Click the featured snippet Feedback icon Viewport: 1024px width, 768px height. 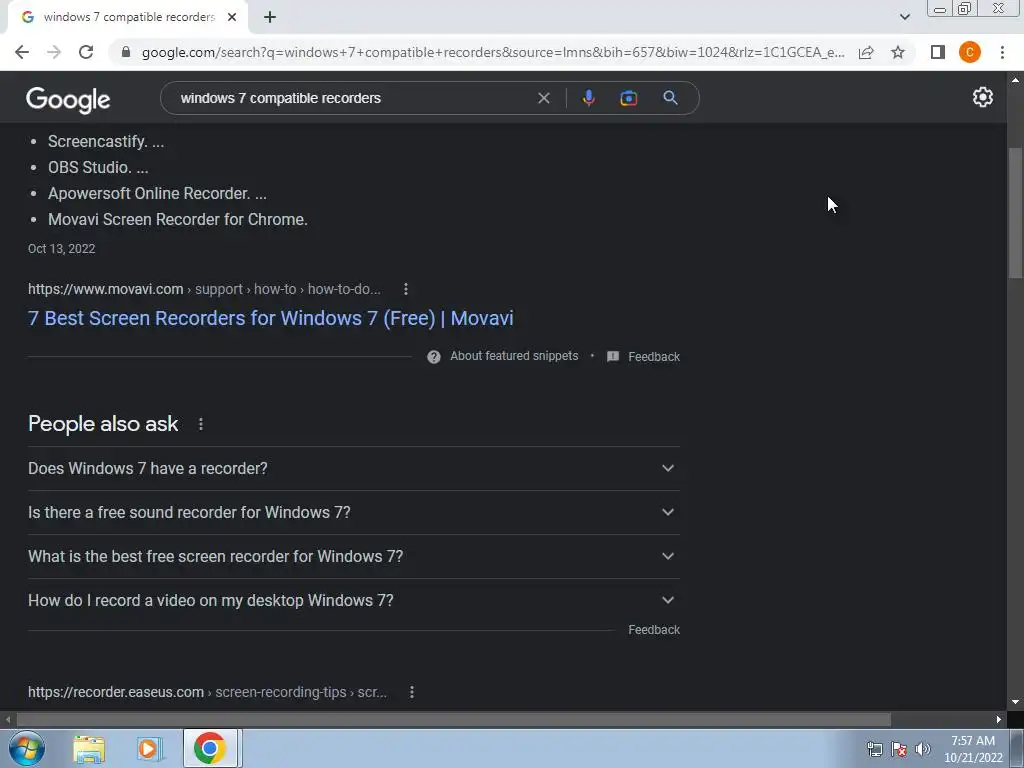tap(613, 357)
